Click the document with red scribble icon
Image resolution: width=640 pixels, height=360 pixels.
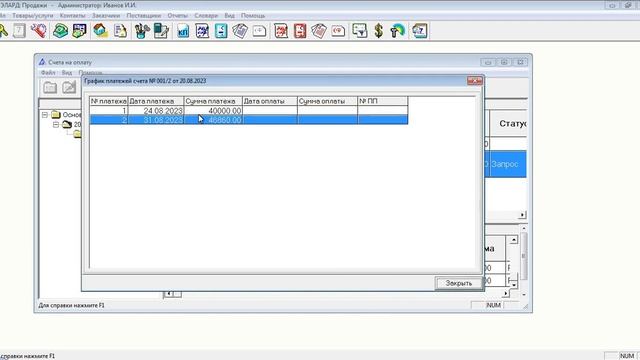coord(281,31)
